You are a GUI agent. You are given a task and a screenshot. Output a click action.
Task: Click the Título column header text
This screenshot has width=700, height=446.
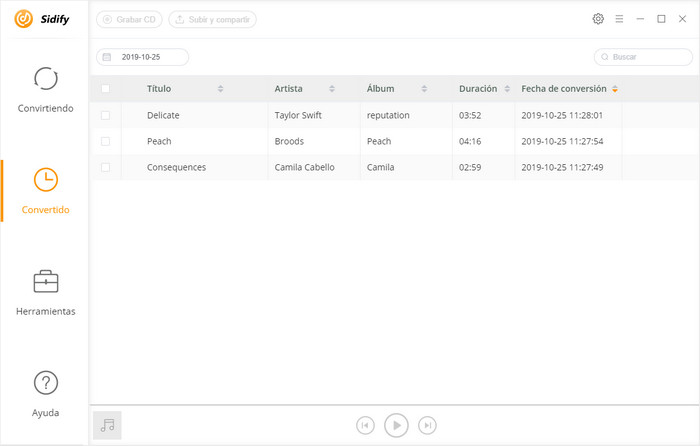click(159, 88)
